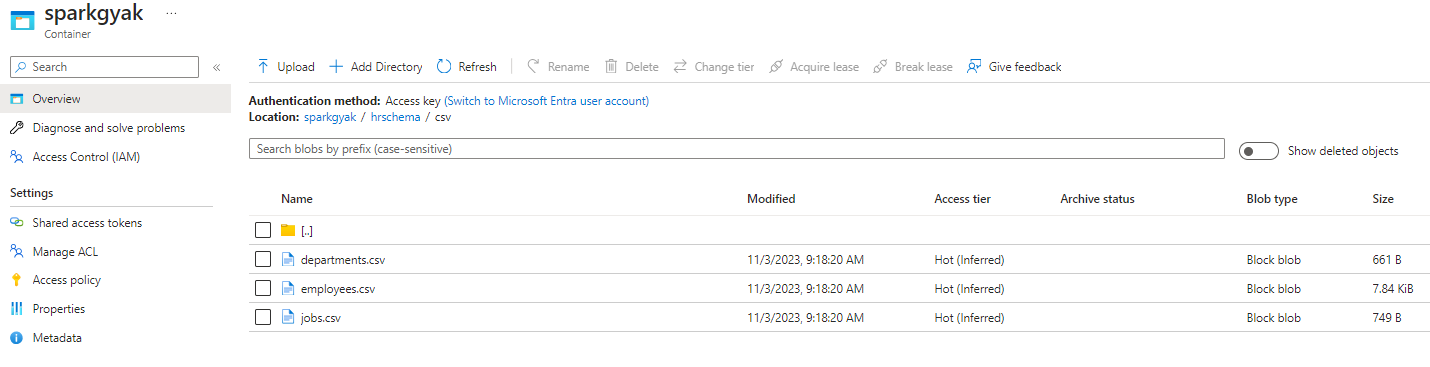Image resolution: width=1430 pixels, height=367 pixels.
Task: Select the employees.csv checkbox
Action: coord(263,288)
